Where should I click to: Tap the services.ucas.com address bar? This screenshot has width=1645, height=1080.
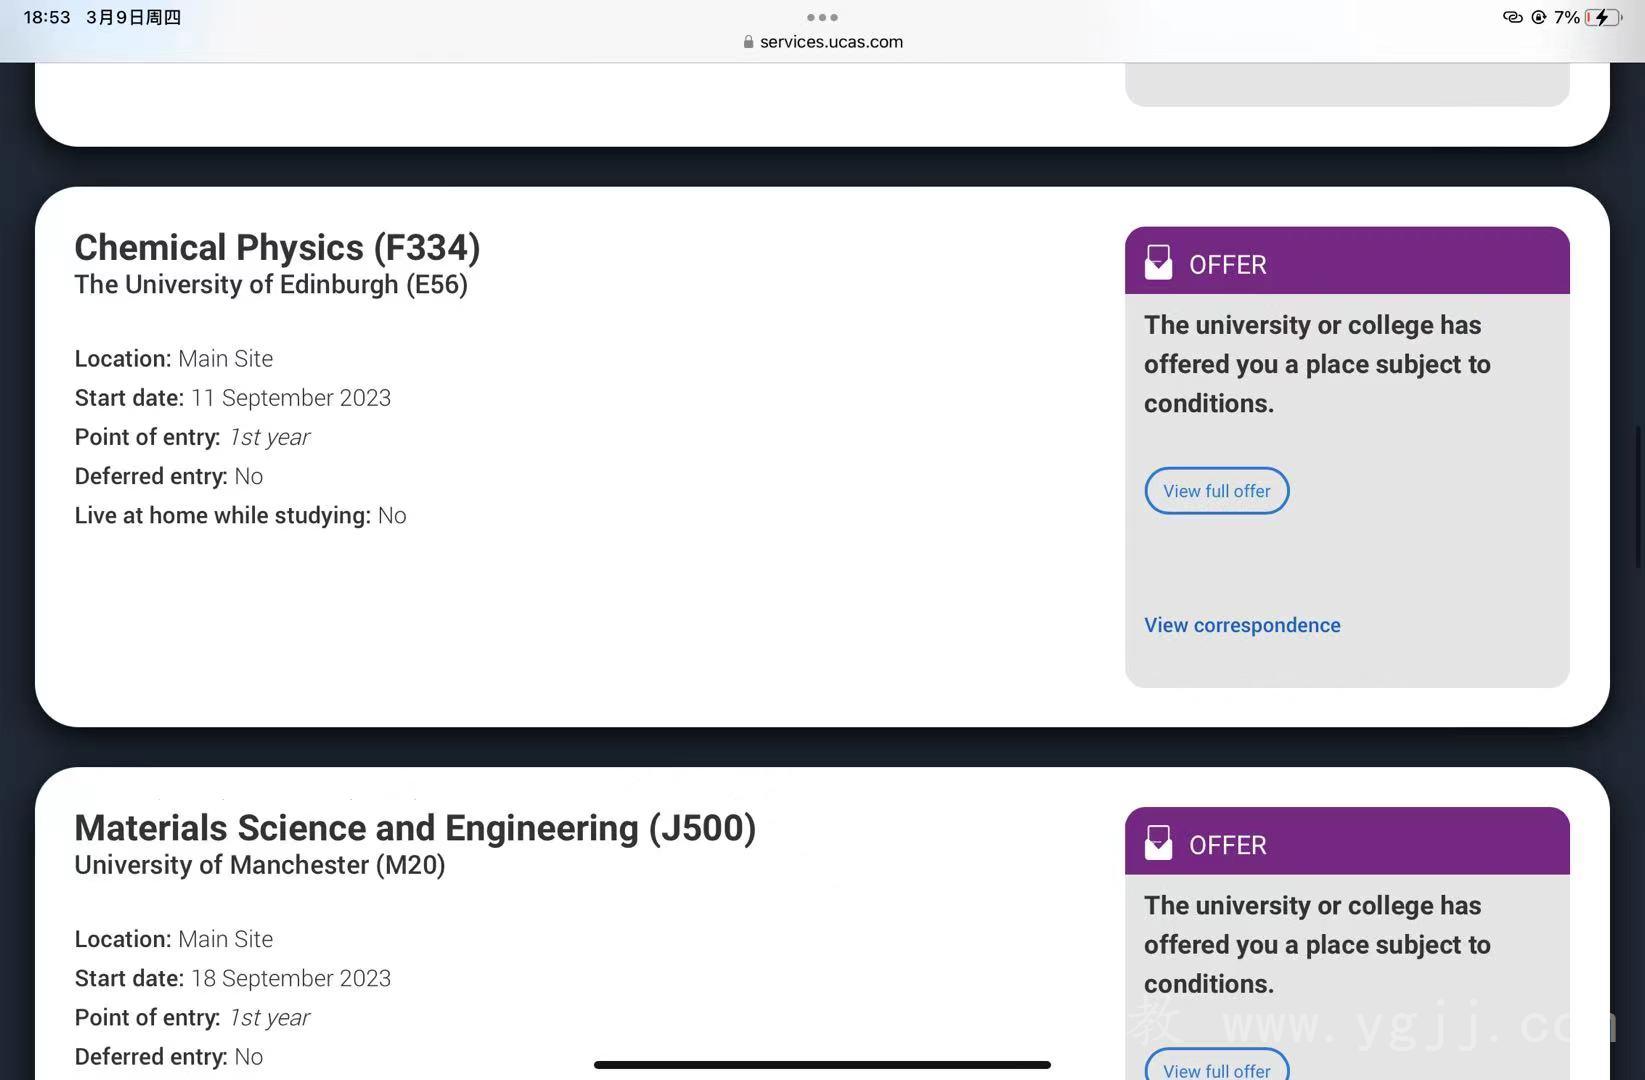822,42
